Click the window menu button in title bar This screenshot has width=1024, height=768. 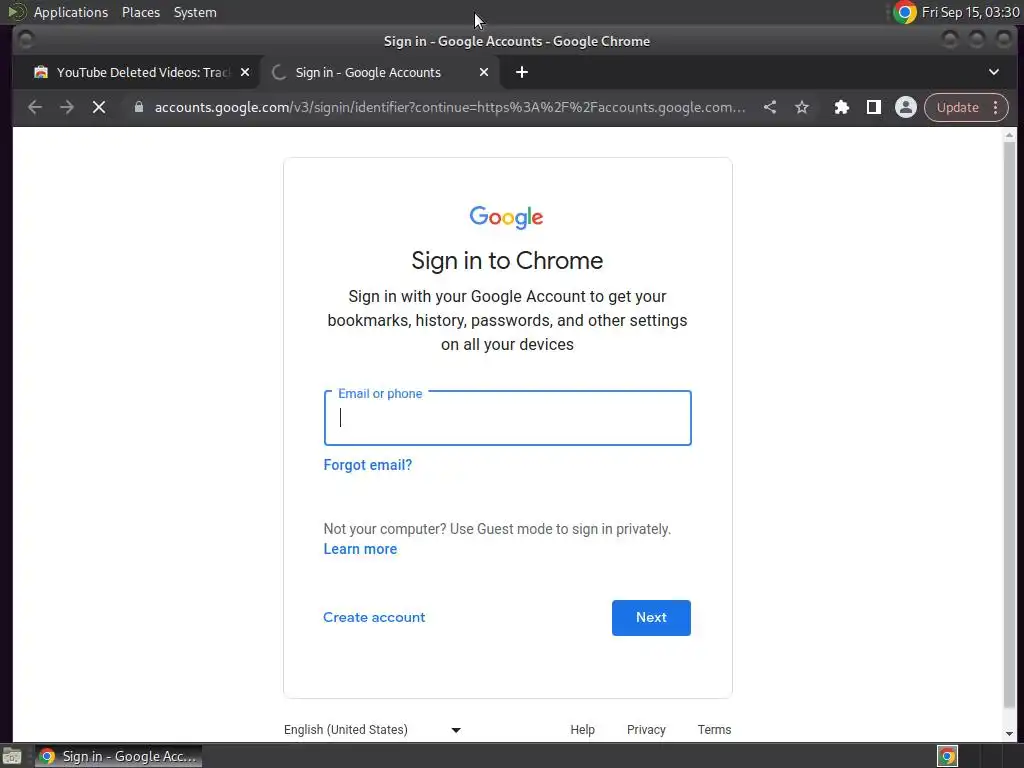coord(26,40)
